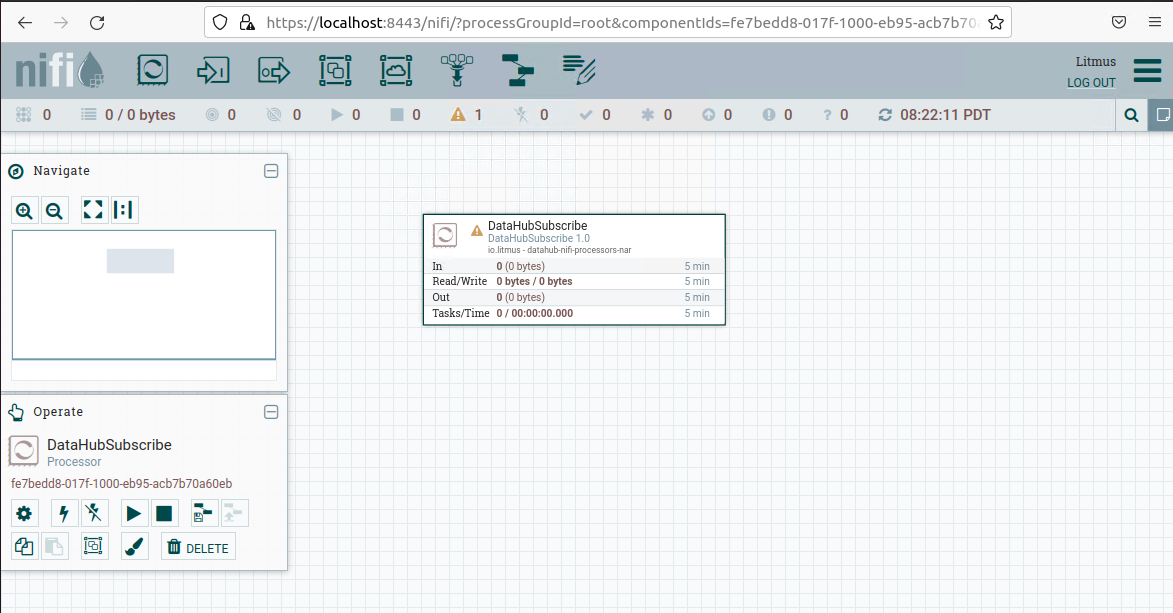This screenshot has width=1173, height=613.
Task: Click the Save to Pocket icon
Action: 1119,22
